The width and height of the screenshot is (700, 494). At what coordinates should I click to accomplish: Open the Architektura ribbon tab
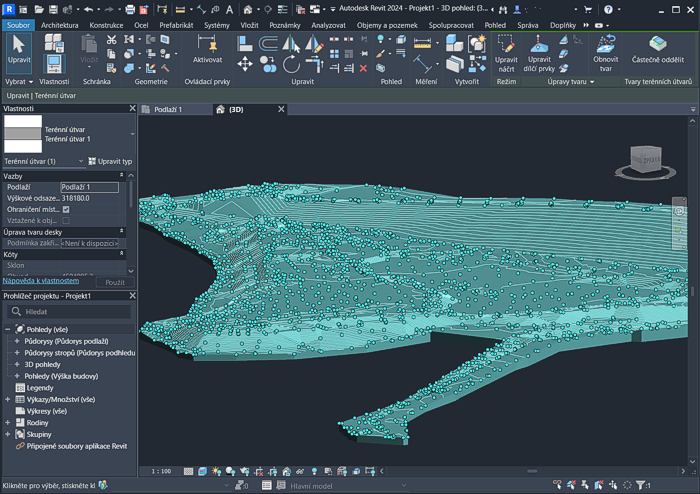point(60,24)
